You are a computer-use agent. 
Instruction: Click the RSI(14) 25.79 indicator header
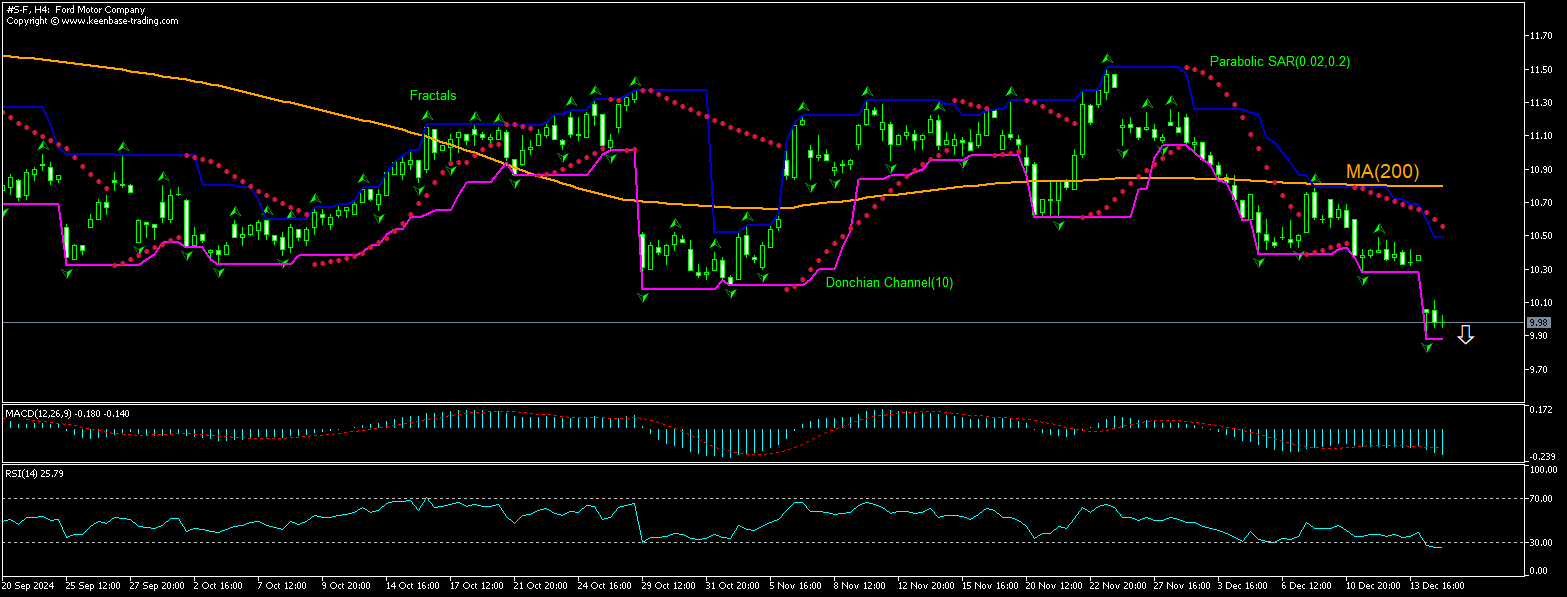(x=33, y=475)
